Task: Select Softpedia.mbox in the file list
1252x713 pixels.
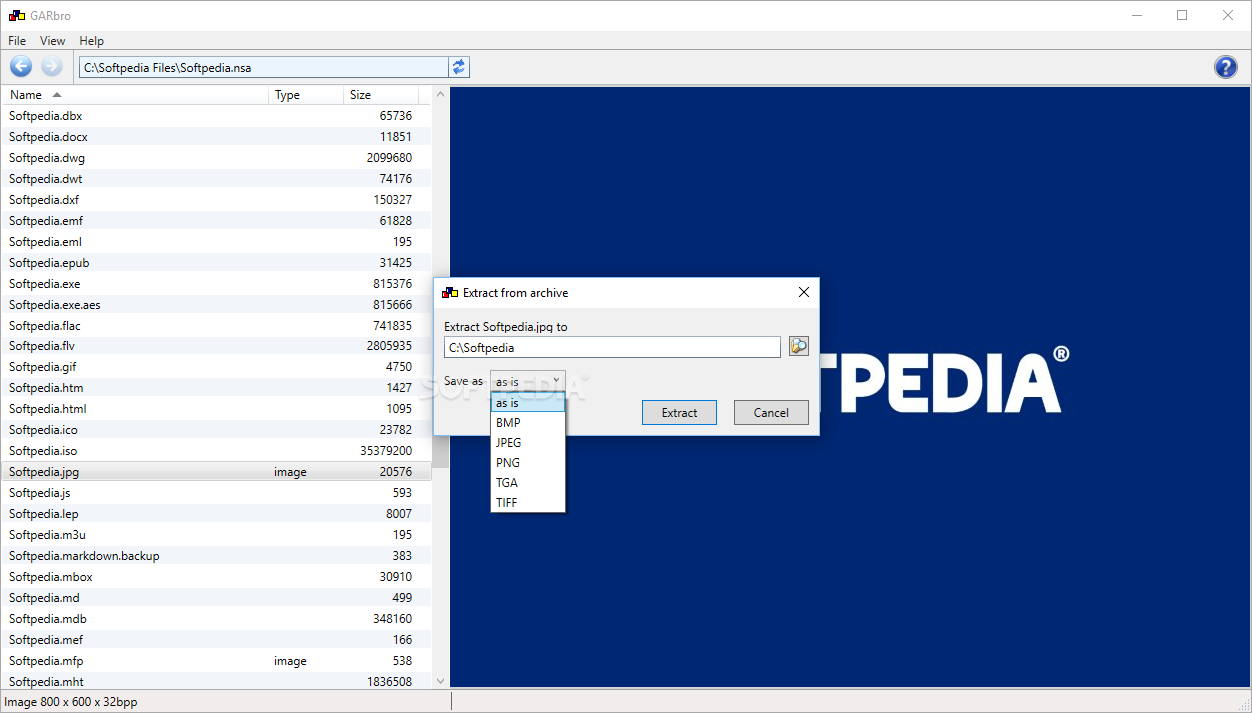Action: (x=217, y=577)
